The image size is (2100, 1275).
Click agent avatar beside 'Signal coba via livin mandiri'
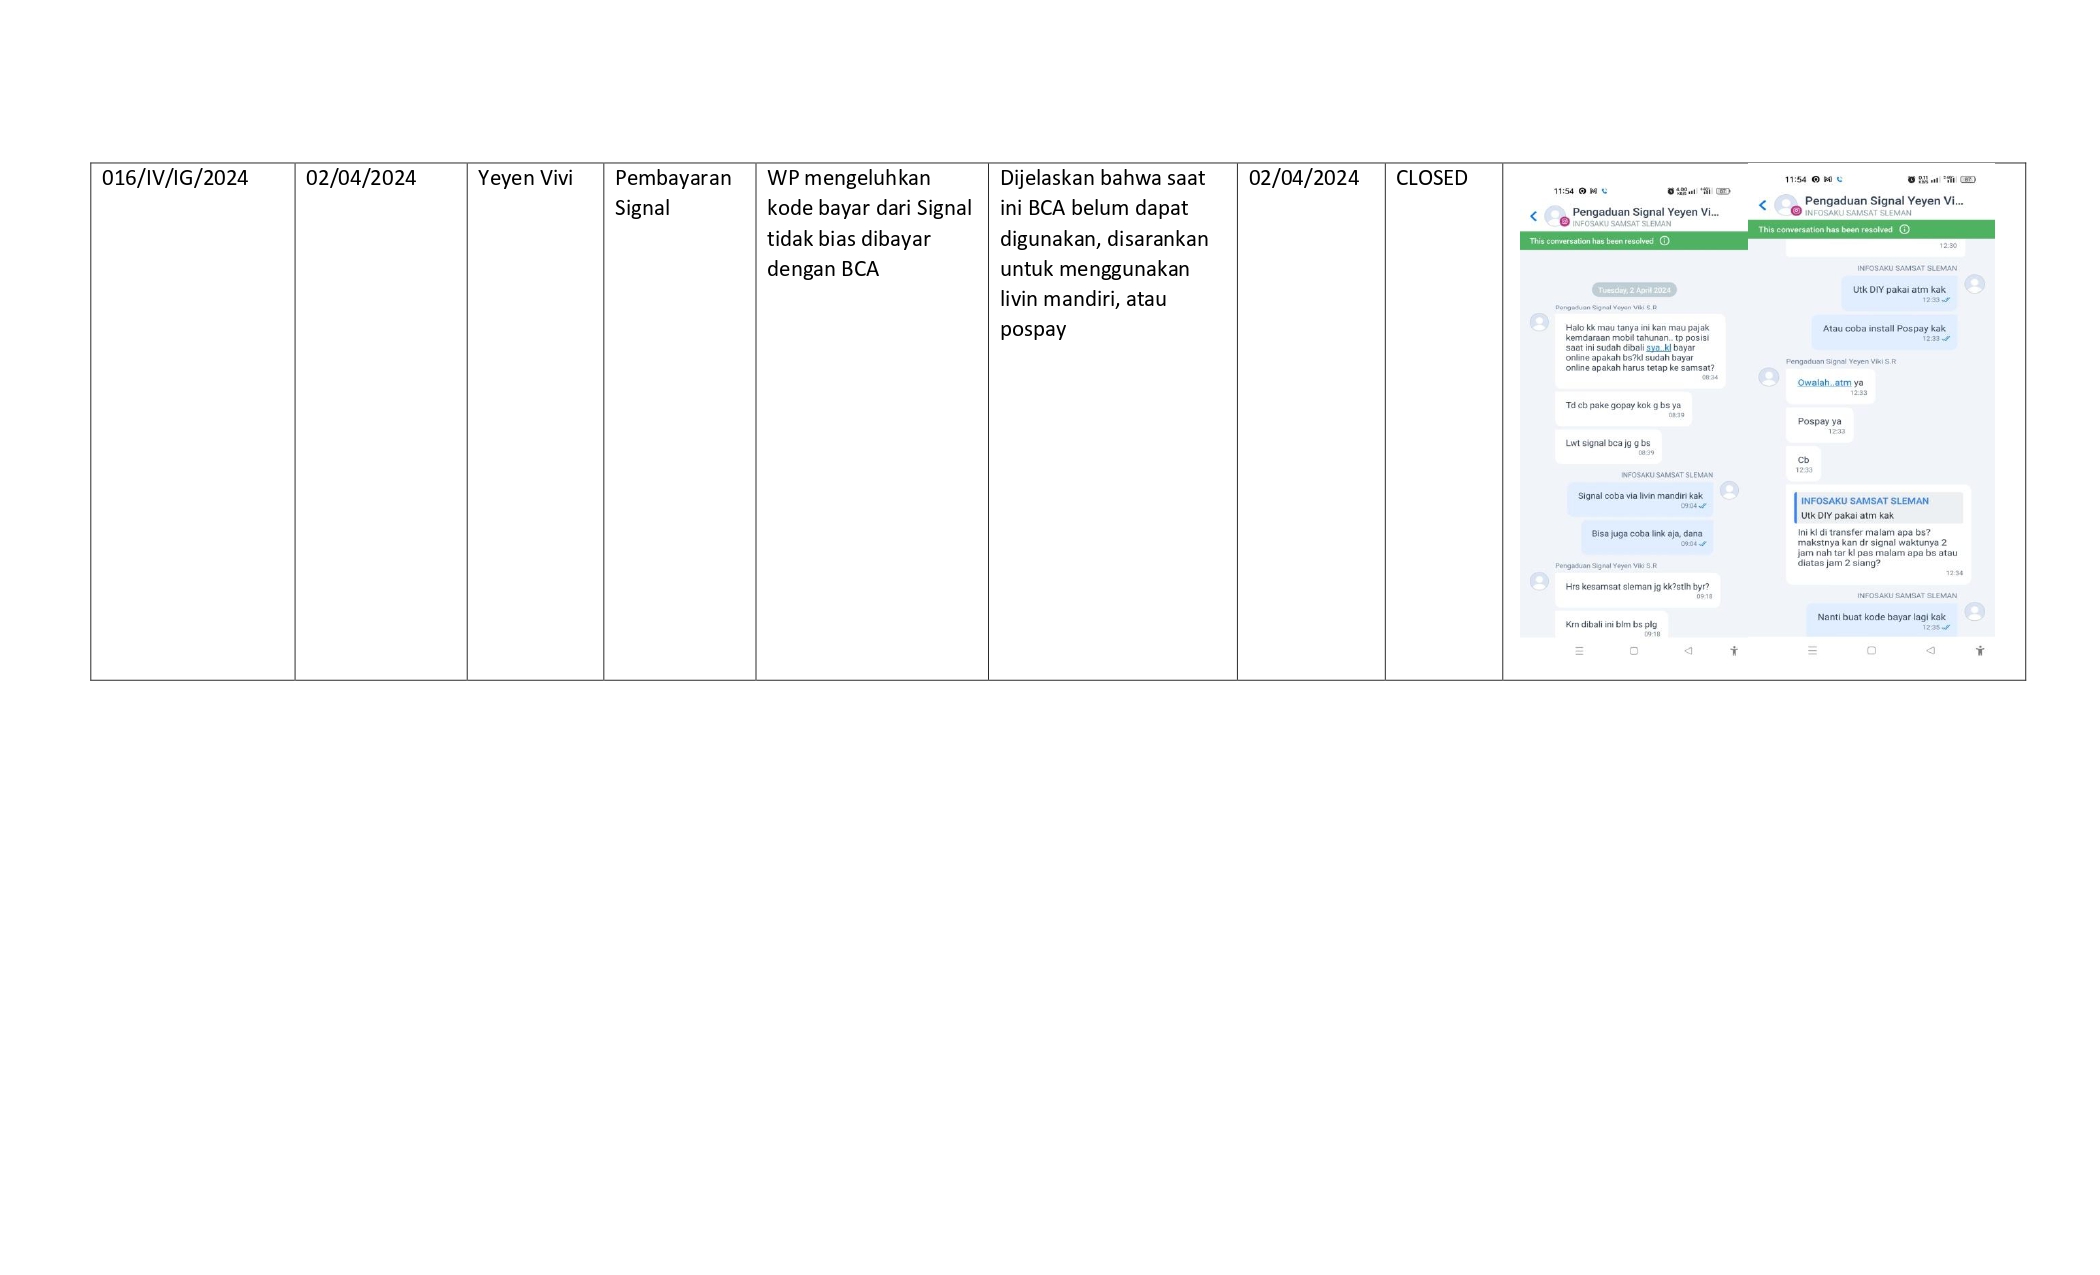[1729, 490]
